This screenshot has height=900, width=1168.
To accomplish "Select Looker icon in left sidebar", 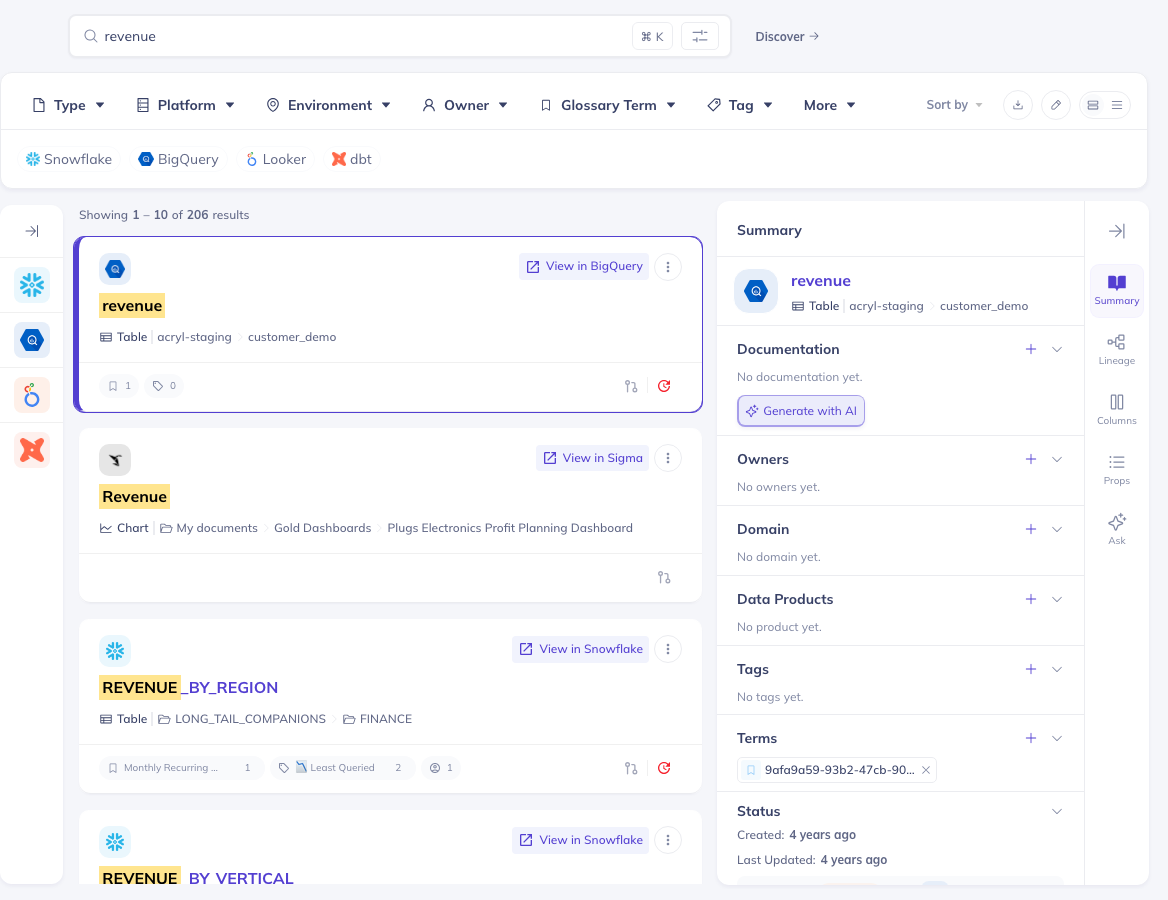I will 32,395.
